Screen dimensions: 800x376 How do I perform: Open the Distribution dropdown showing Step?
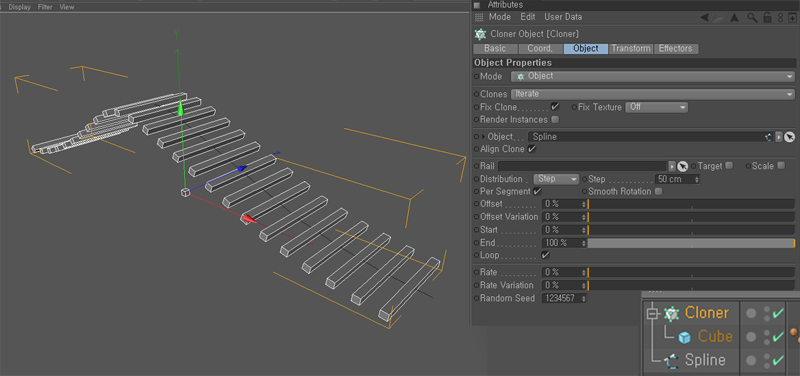point(556,180)
